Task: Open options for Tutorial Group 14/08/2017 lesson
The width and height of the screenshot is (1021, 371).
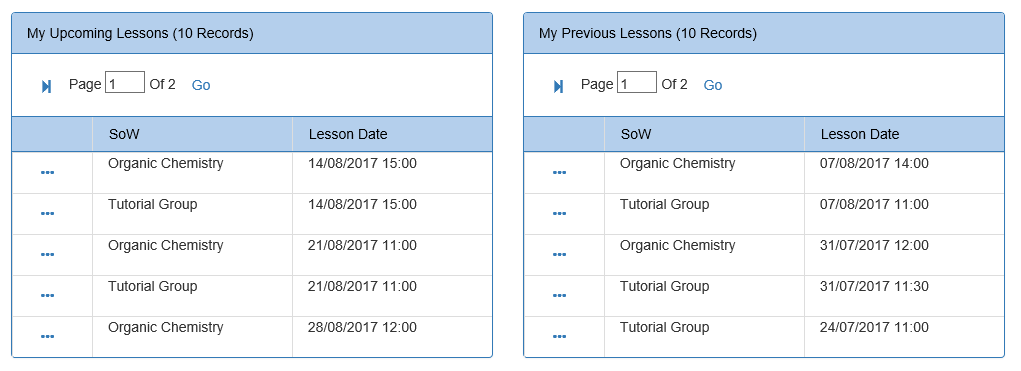Action: (48, 213)
